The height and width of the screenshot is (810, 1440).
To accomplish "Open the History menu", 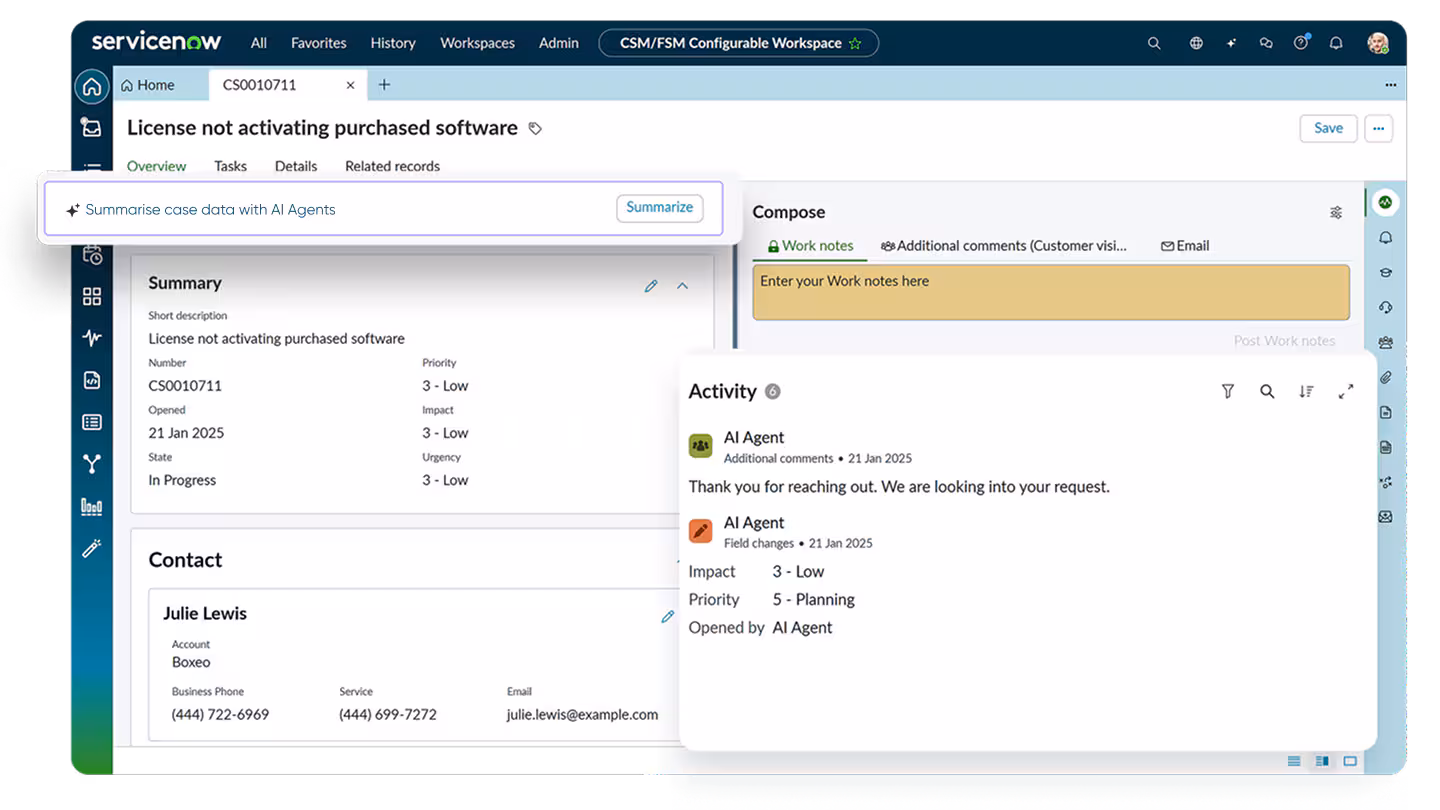I will pyautogui.click(x=393, y=43).
